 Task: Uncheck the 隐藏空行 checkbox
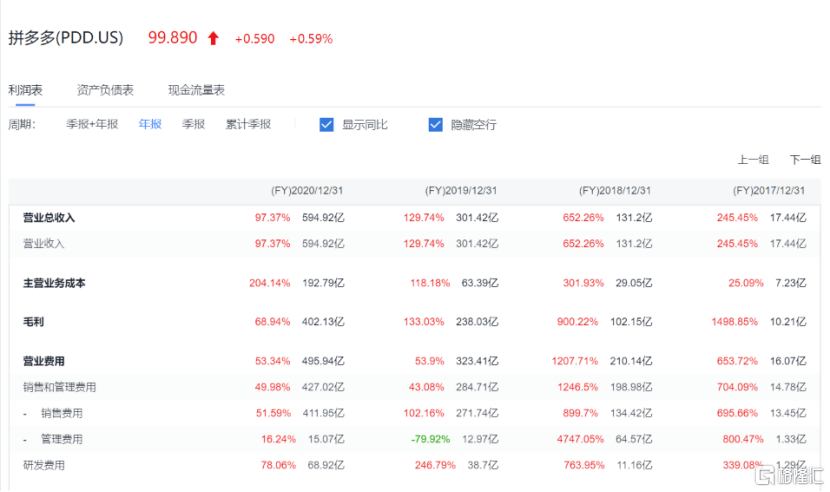435,125
